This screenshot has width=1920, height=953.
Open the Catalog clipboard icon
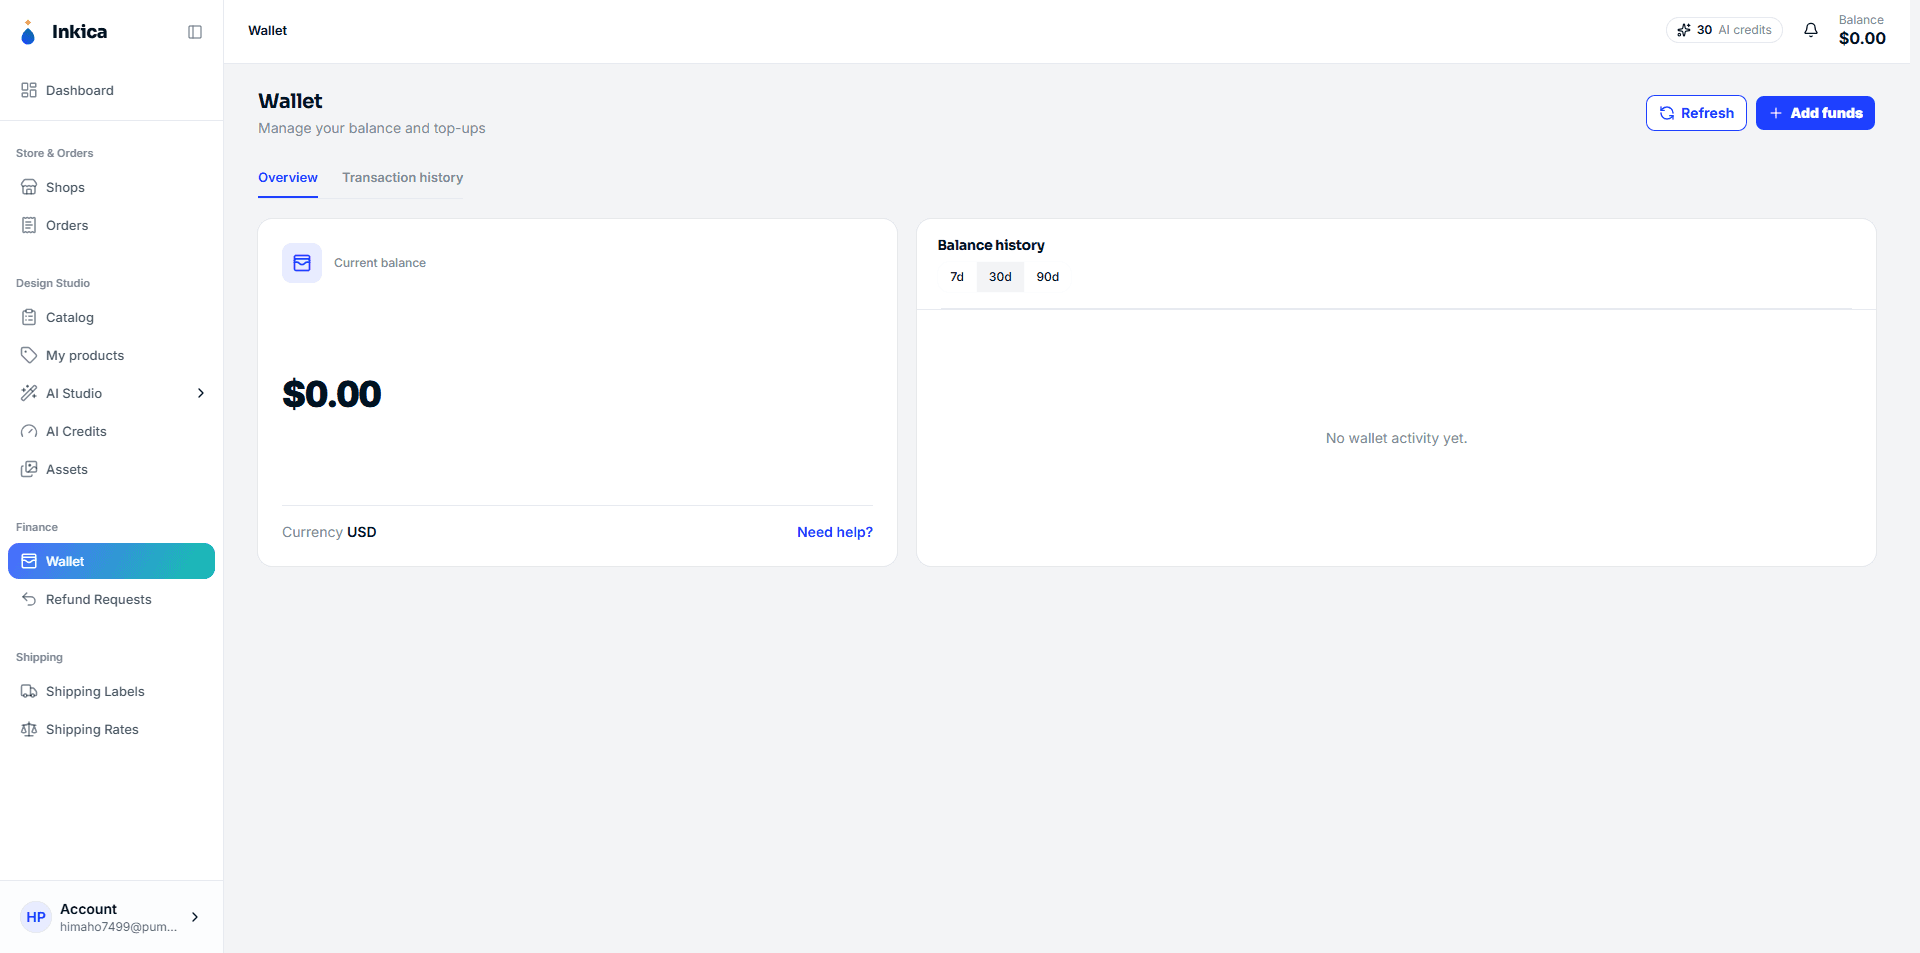point(29,317)
